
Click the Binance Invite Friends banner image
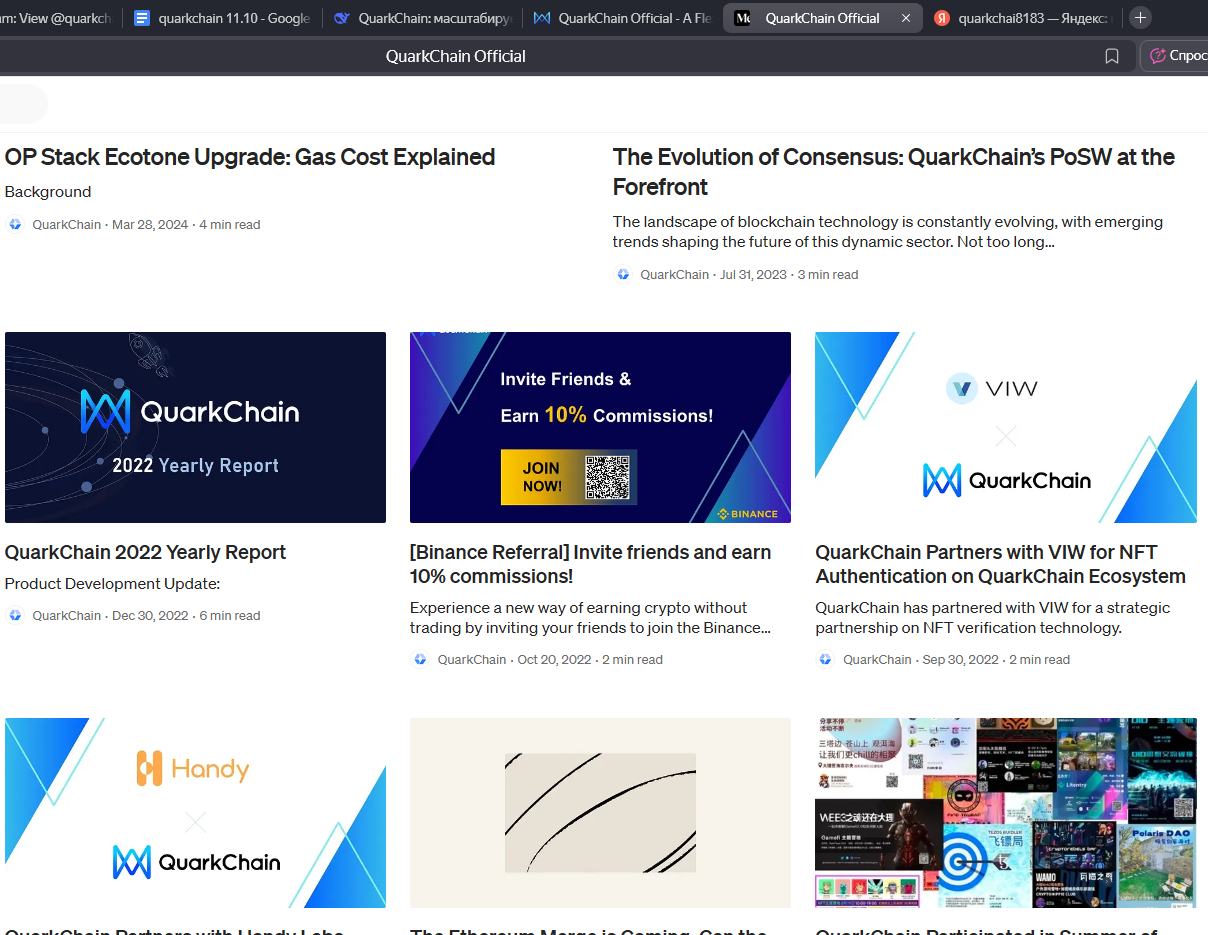[600, 427]
